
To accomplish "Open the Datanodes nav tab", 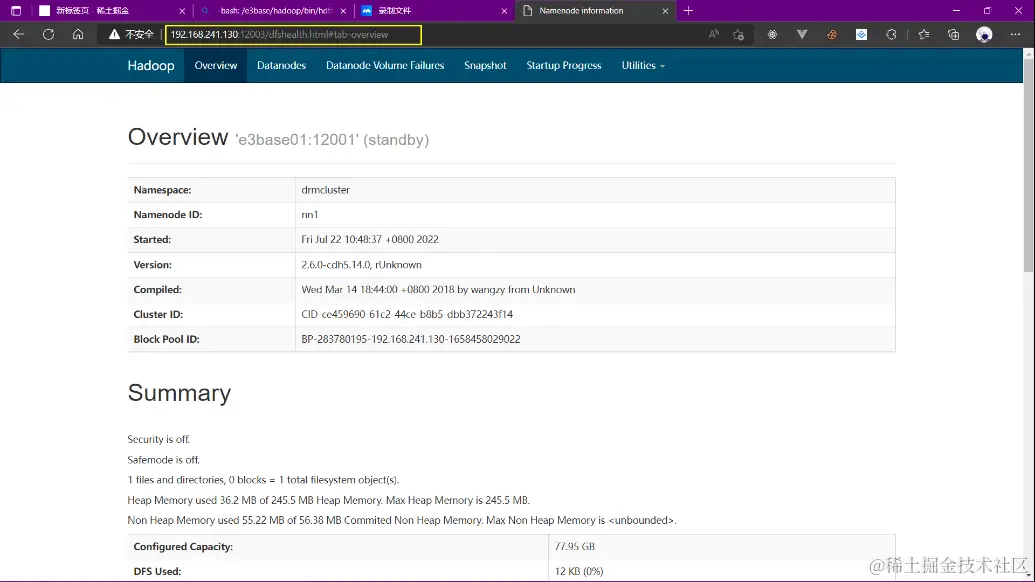I will (x=281, y=65).
